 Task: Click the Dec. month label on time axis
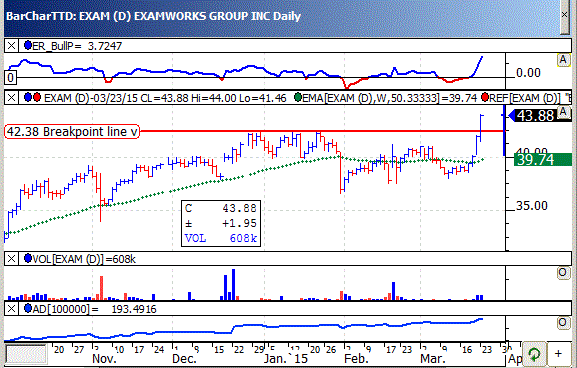point(184,358)
